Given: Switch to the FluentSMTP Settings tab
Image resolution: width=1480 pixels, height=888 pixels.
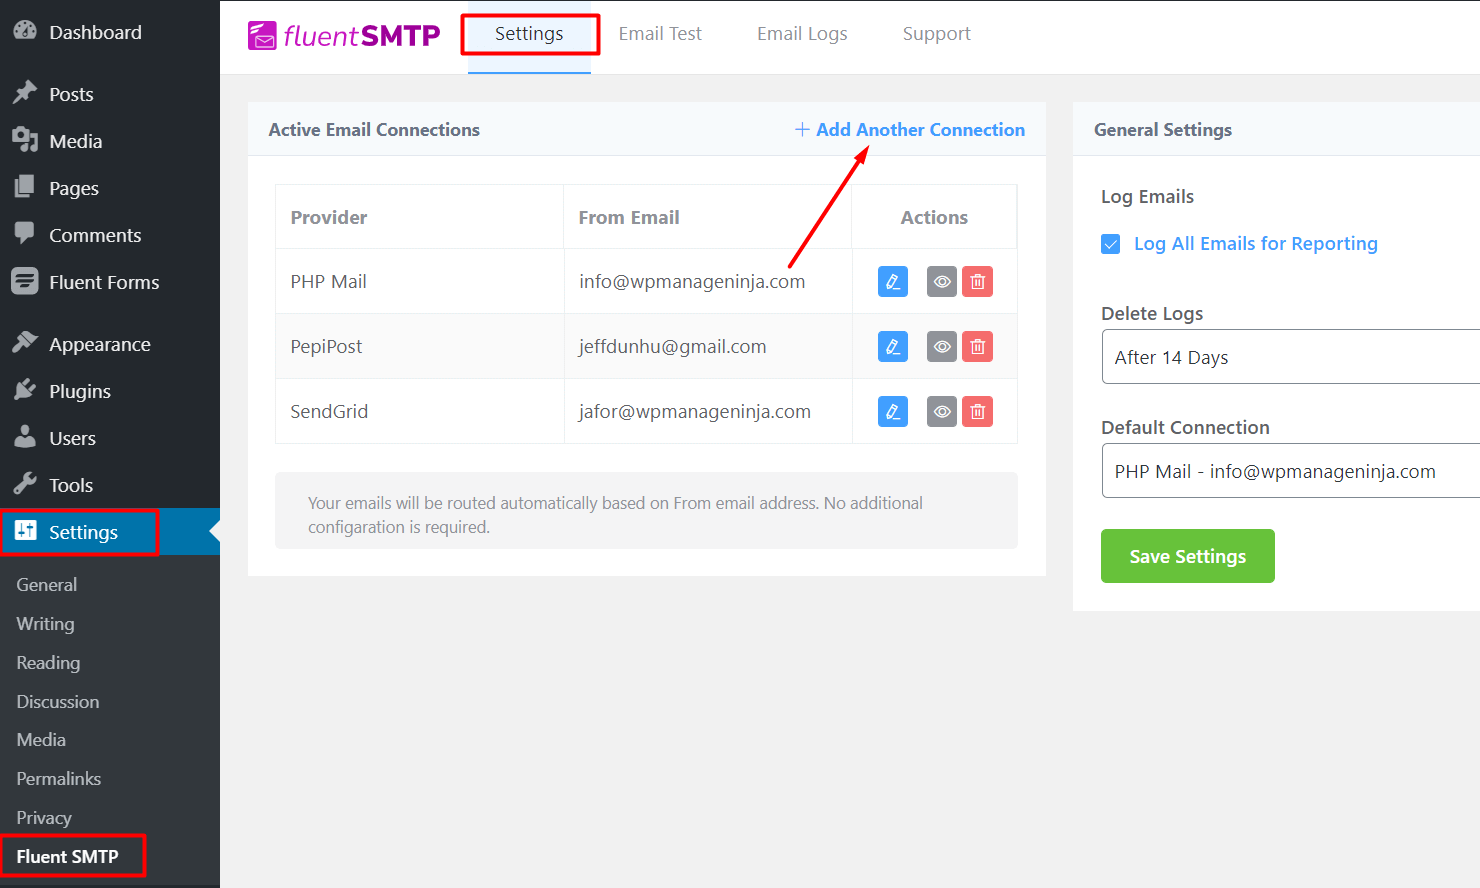Looking at the screenshot, I should coord(529,34).
